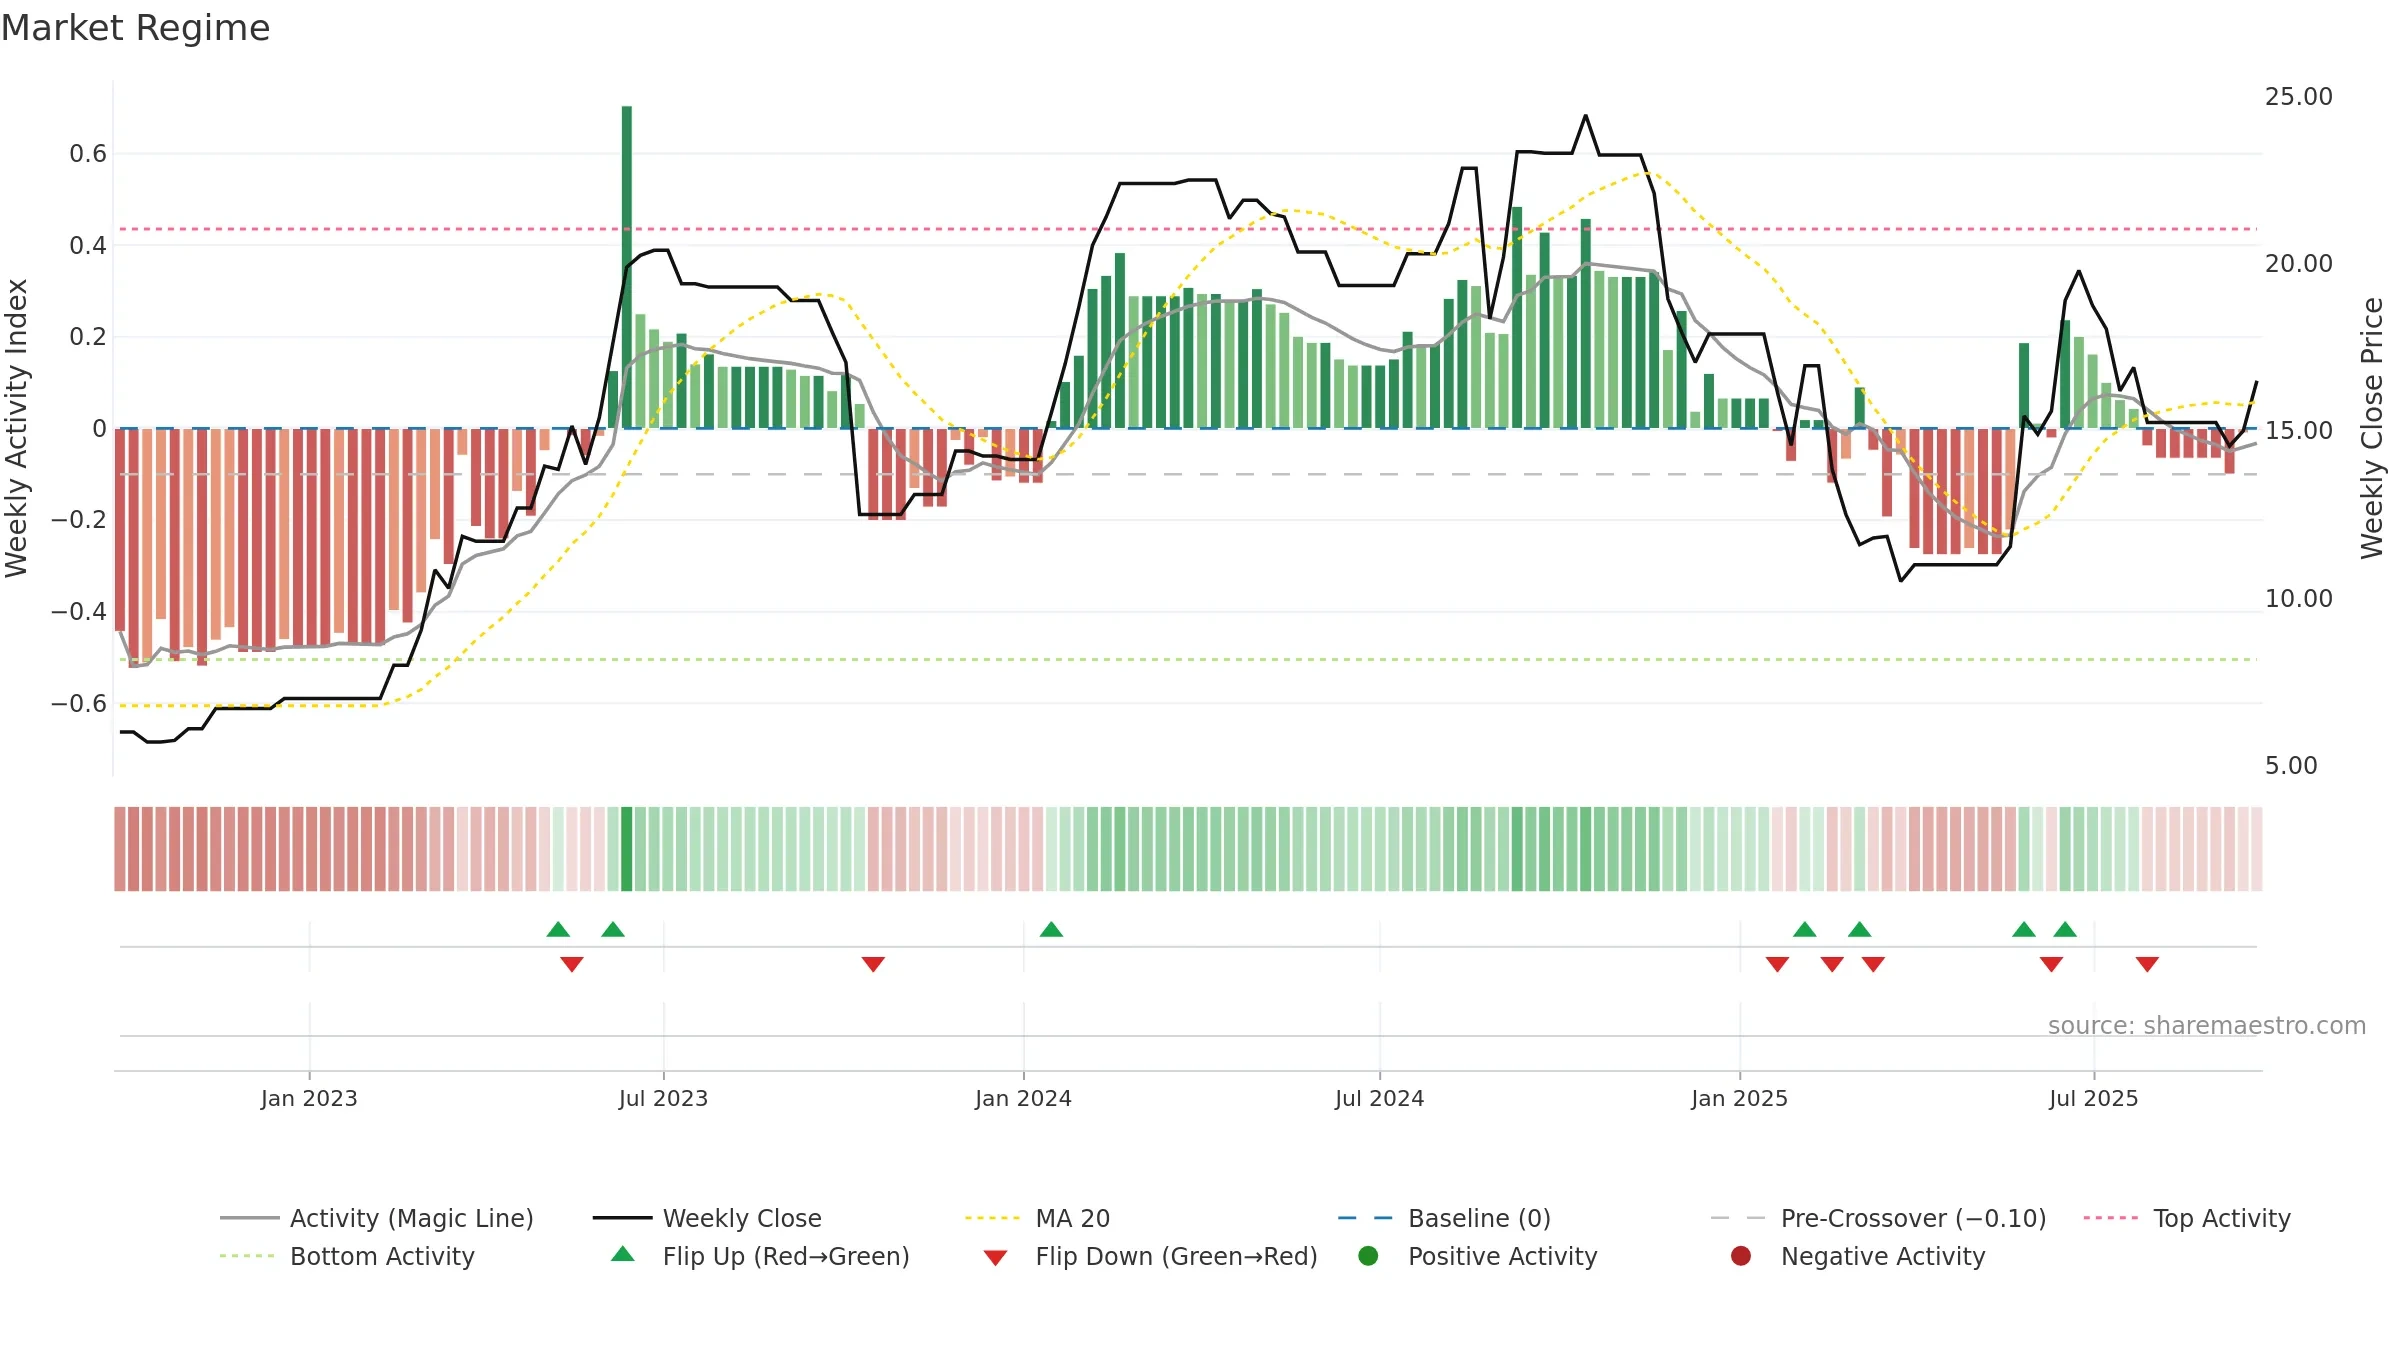Click the source: sharemaestro.com text

coord(2207,1025)
